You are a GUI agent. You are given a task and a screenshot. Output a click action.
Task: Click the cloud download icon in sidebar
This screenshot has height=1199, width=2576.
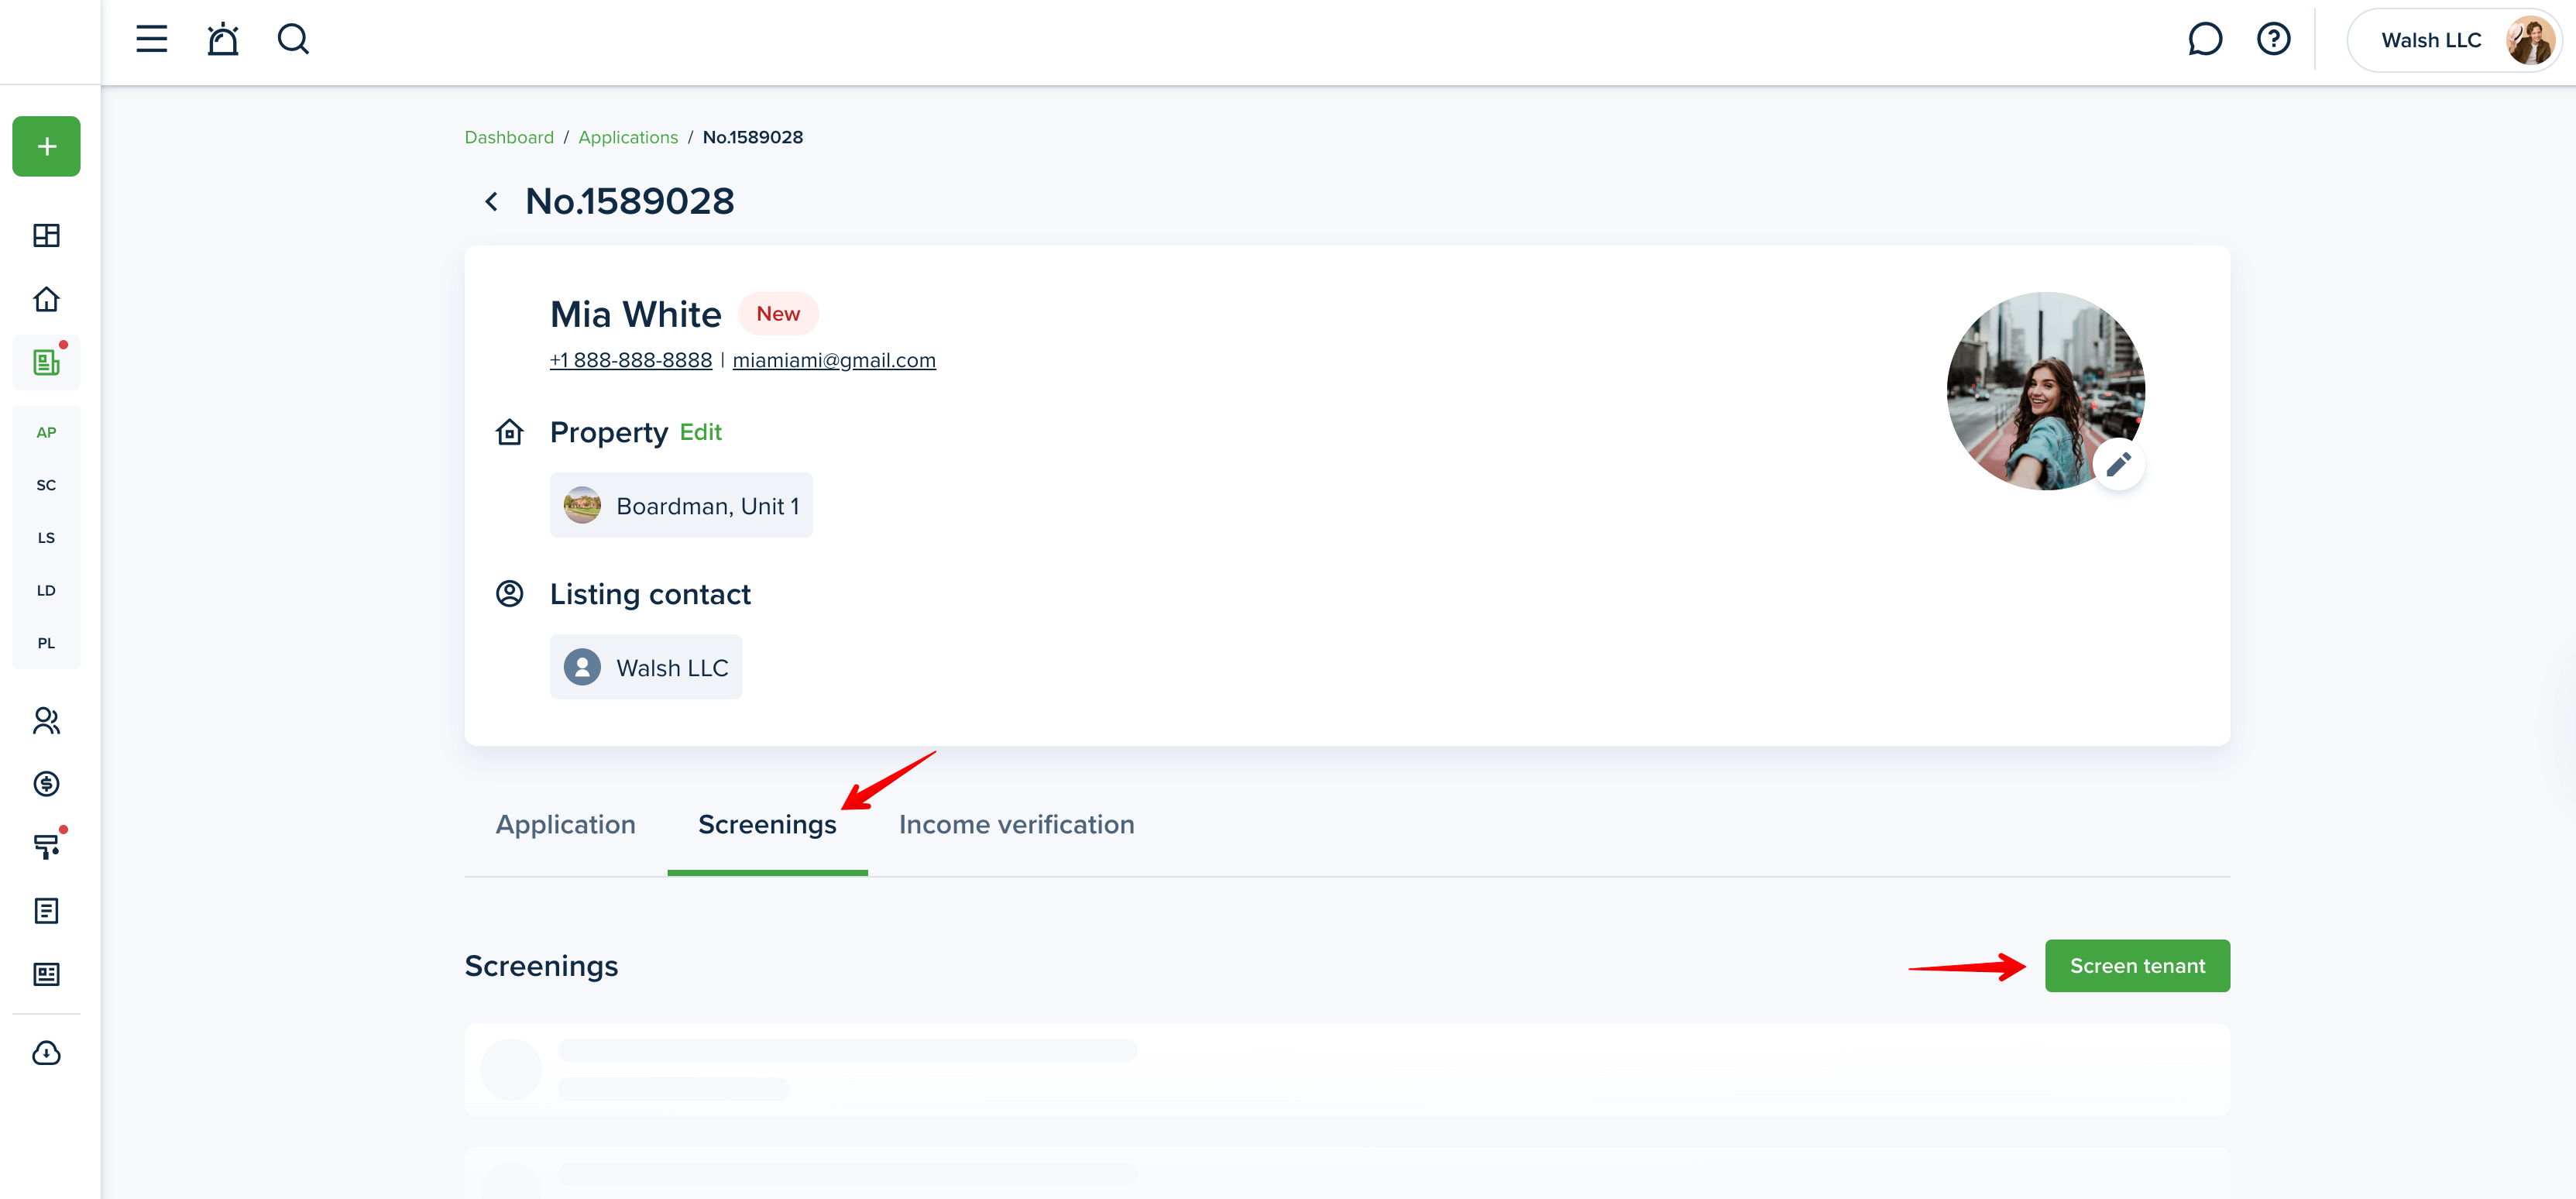click(46, 1053)
